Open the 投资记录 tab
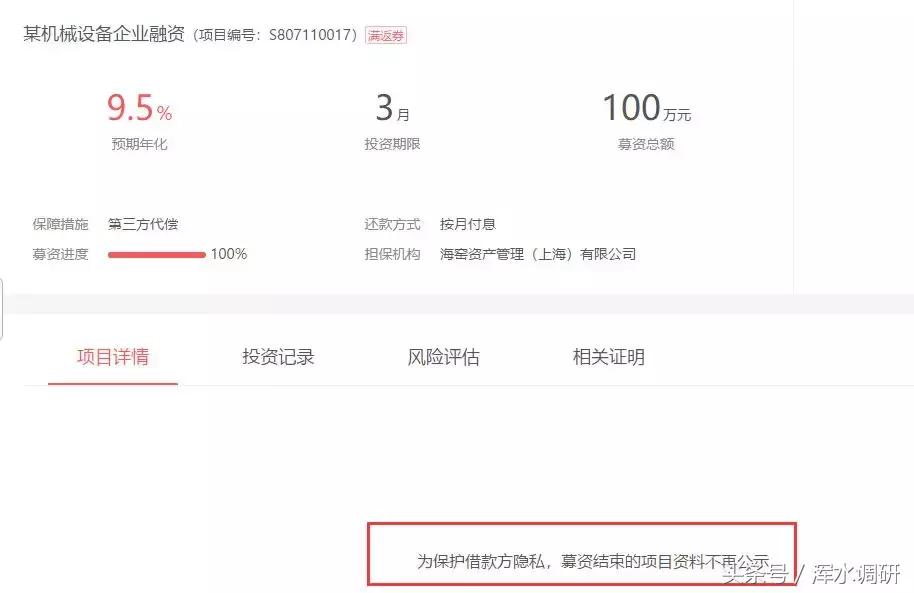 click(278, 357)
